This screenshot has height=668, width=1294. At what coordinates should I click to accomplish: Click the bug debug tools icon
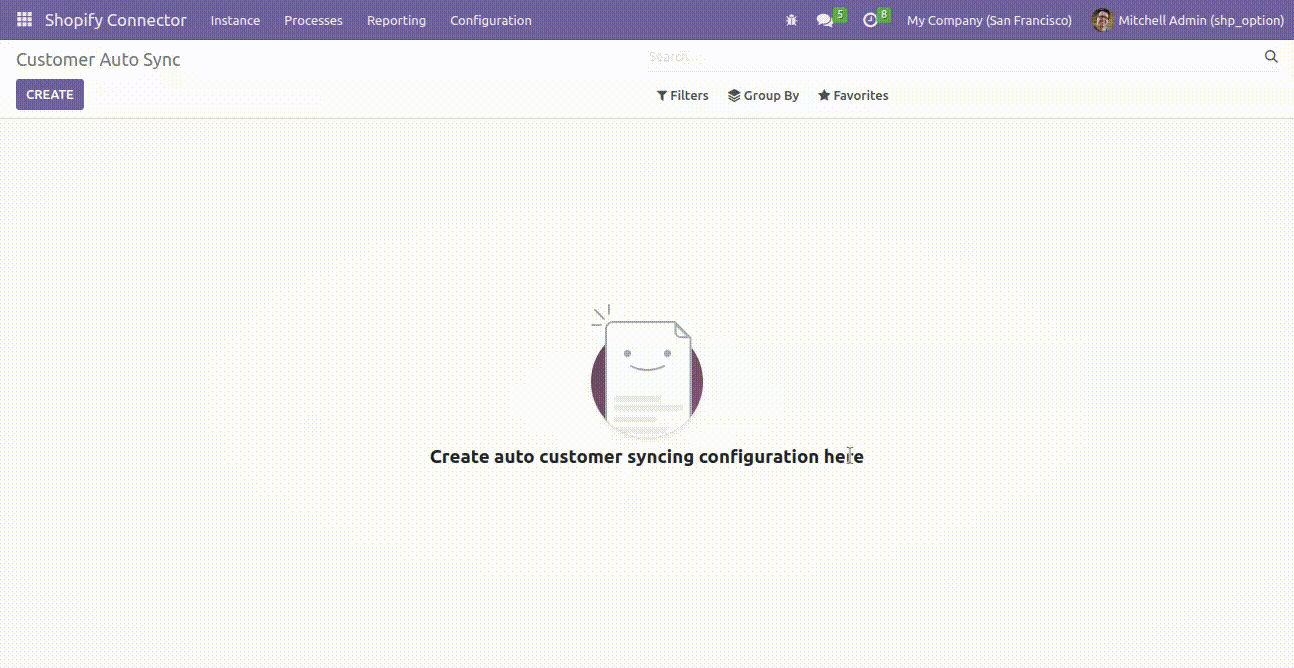pos(791,20)
